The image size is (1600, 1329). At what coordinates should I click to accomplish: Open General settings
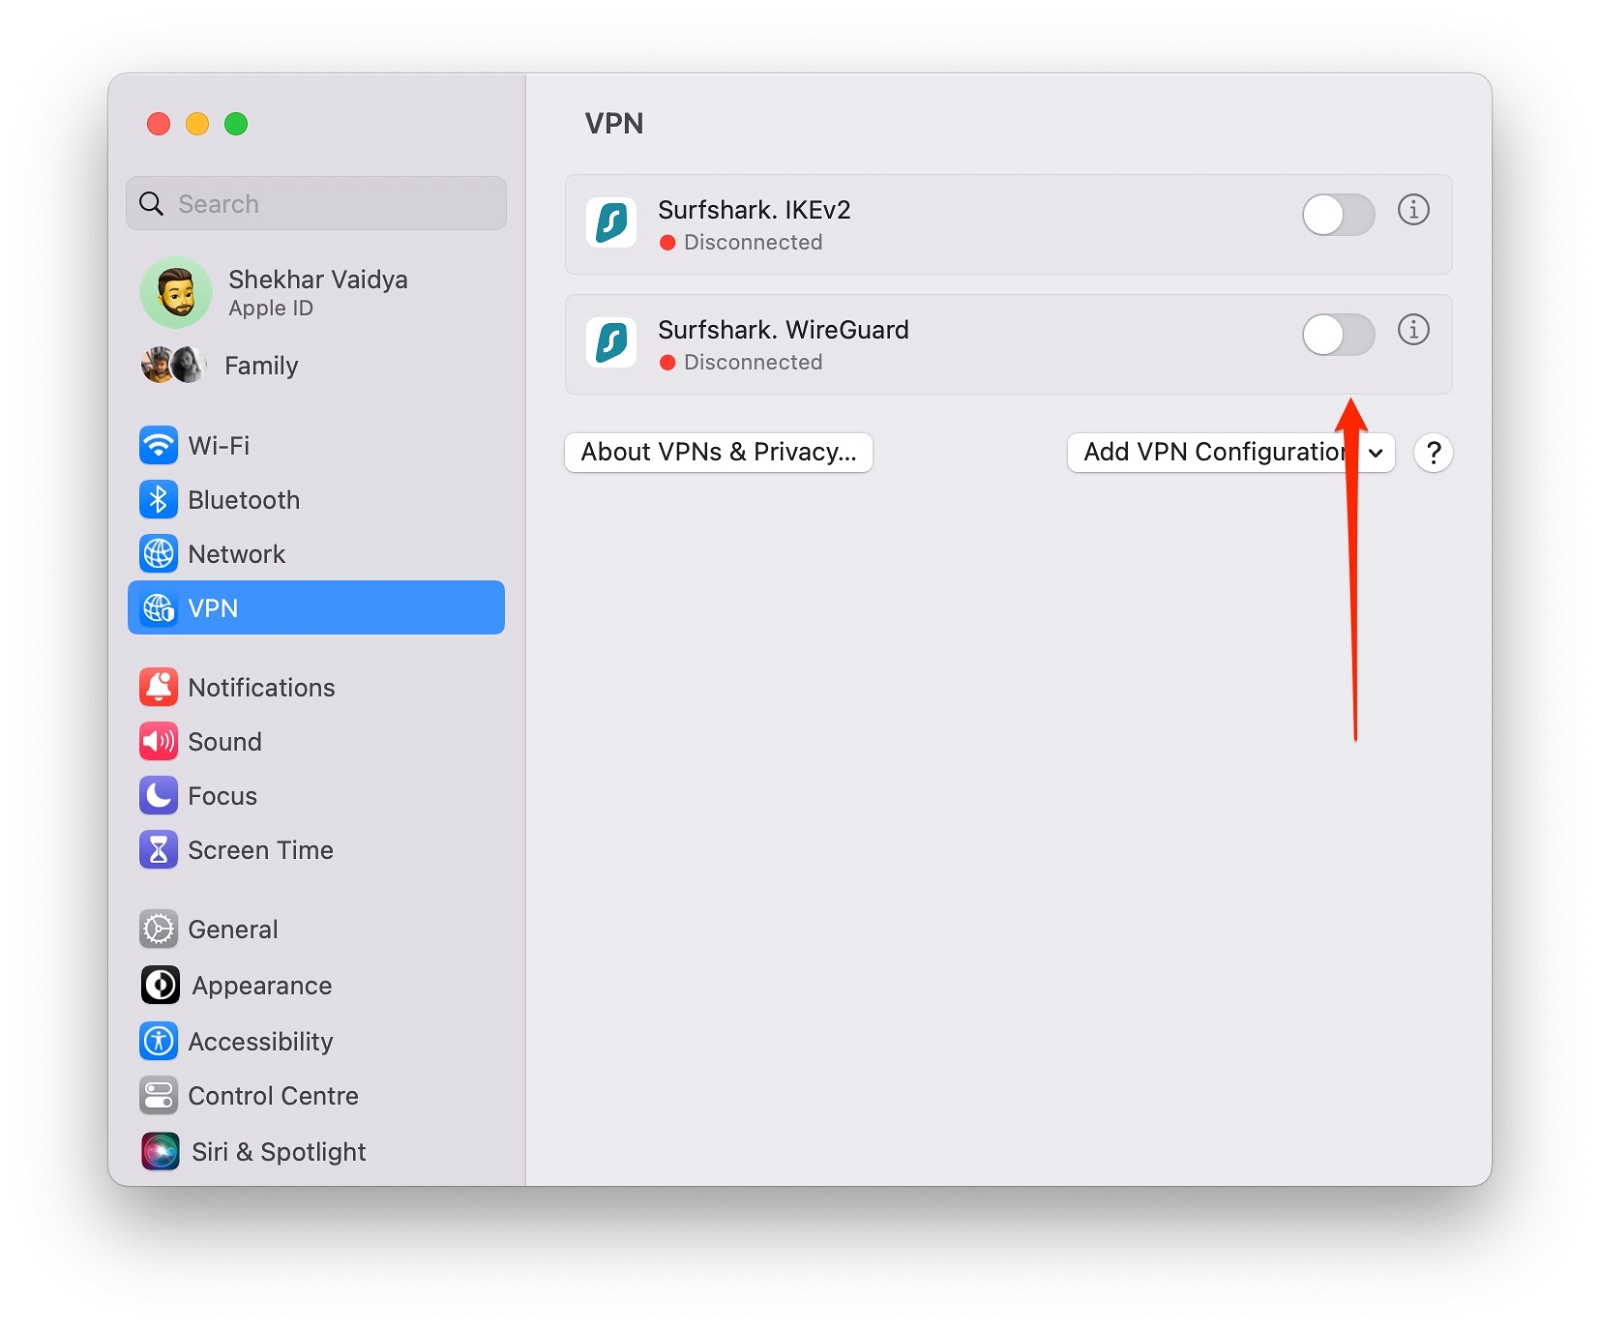pos(316,929)
